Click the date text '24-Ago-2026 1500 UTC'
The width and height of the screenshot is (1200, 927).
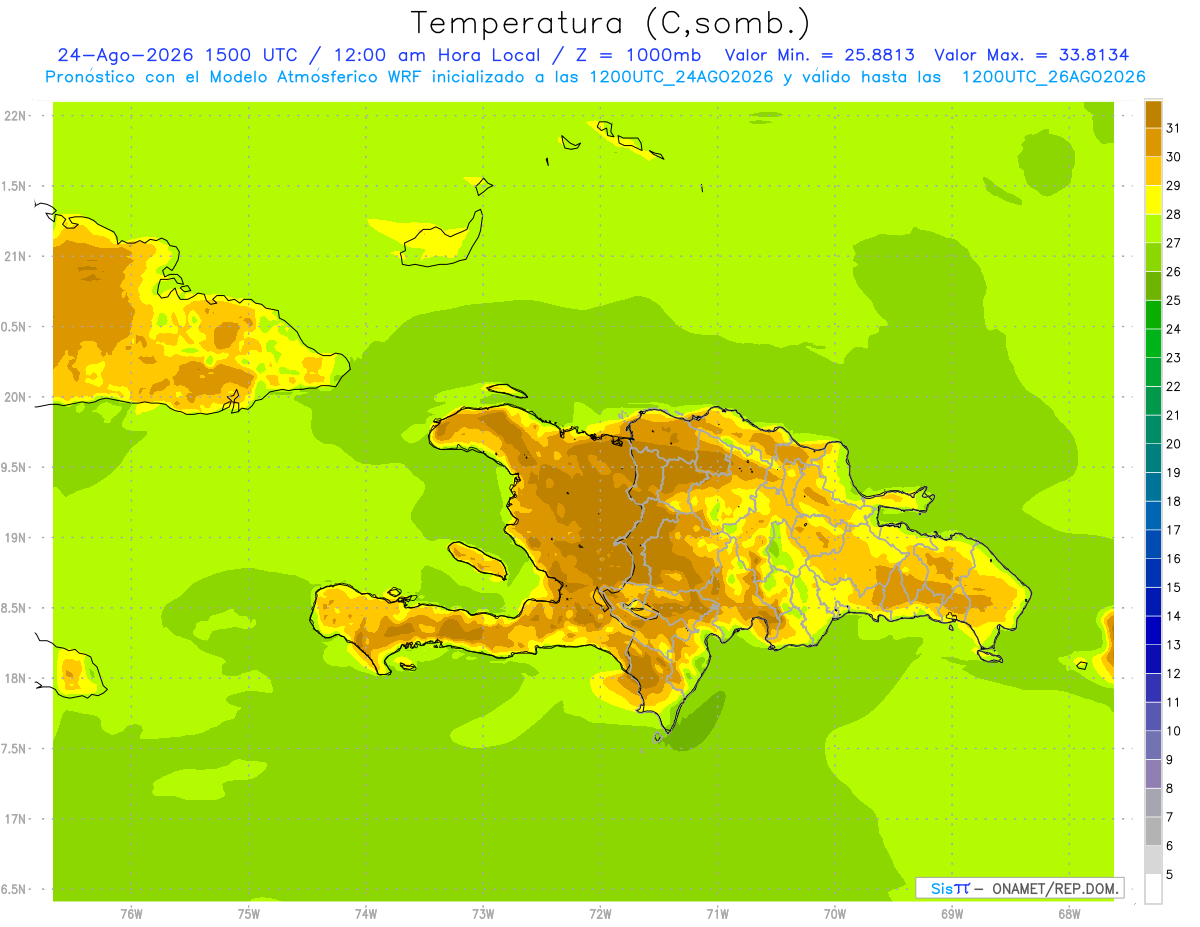click(177, 55)
